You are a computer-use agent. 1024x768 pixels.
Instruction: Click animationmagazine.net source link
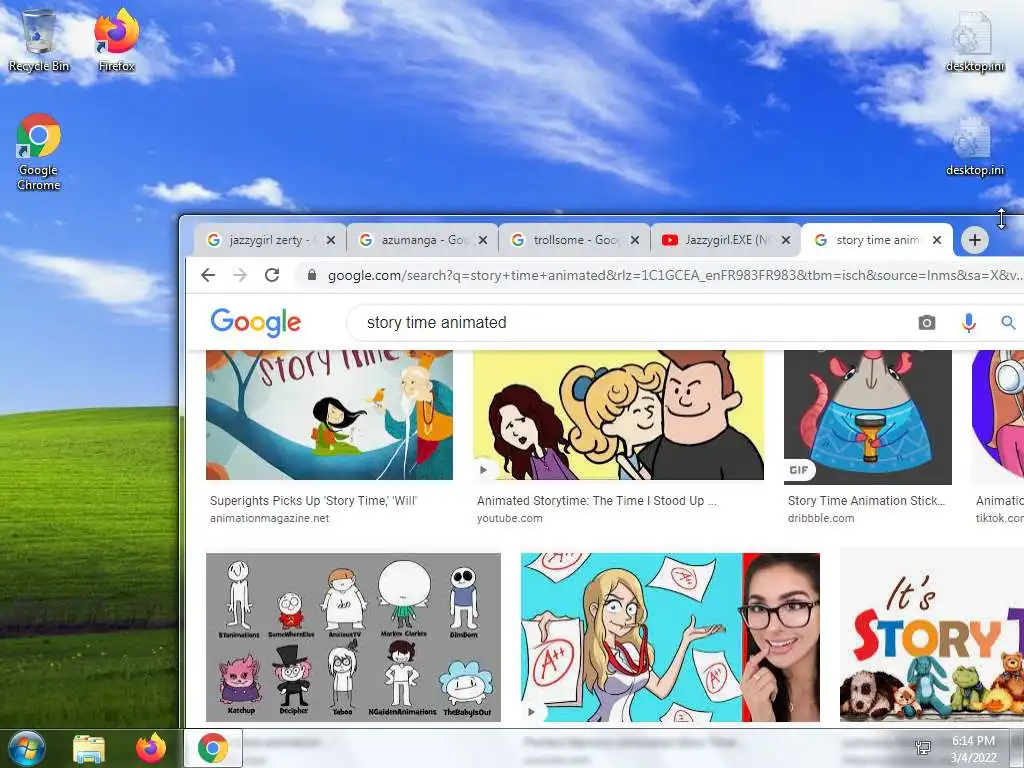pos(269,518)
